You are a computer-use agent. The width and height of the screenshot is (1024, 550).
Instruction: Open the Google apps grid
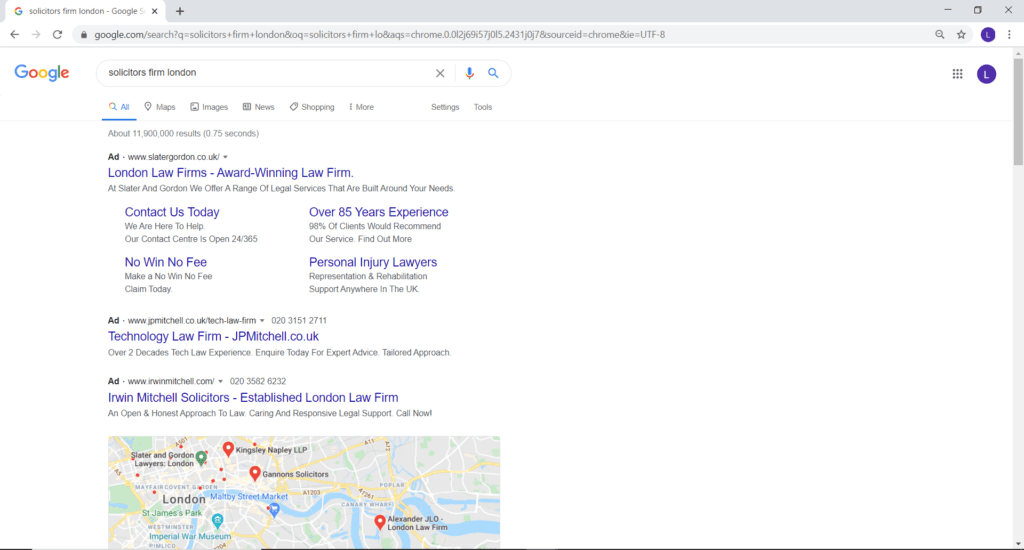(x=957, y=73)
